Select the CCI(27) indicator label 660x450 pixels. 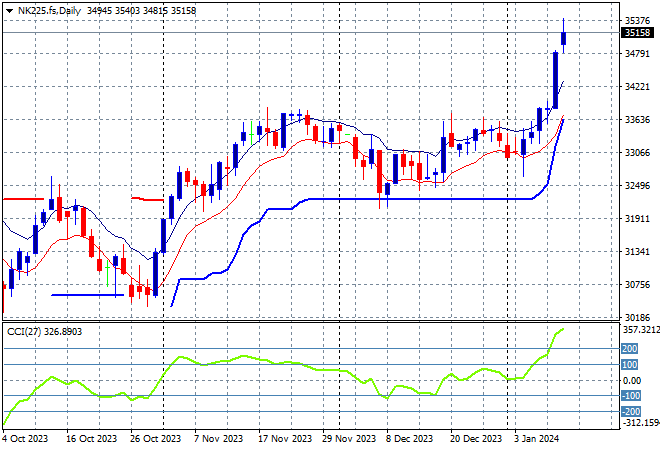click(30, 329)
